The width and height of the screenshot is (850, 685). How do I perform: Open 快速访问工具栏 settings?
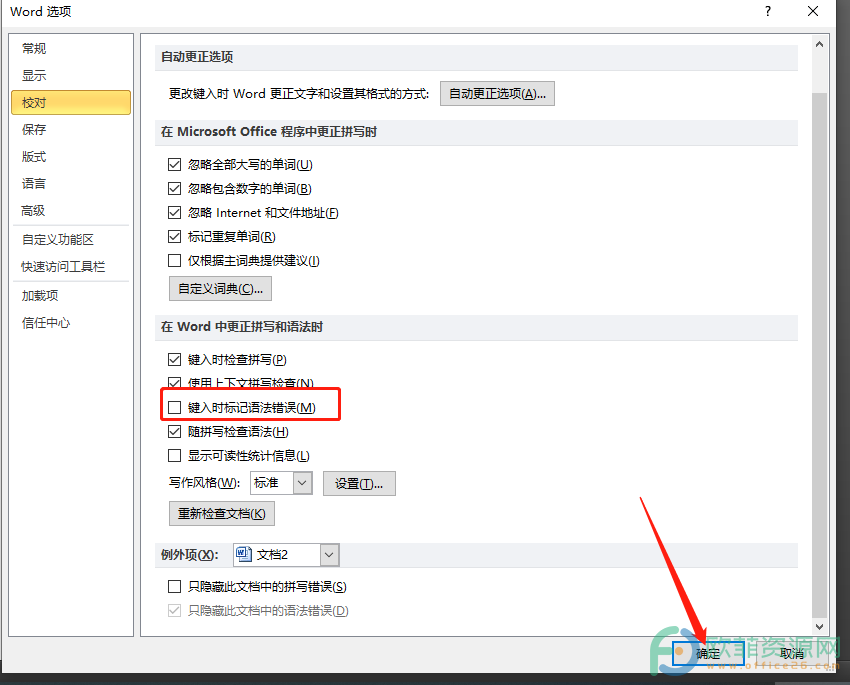point(63,267)
